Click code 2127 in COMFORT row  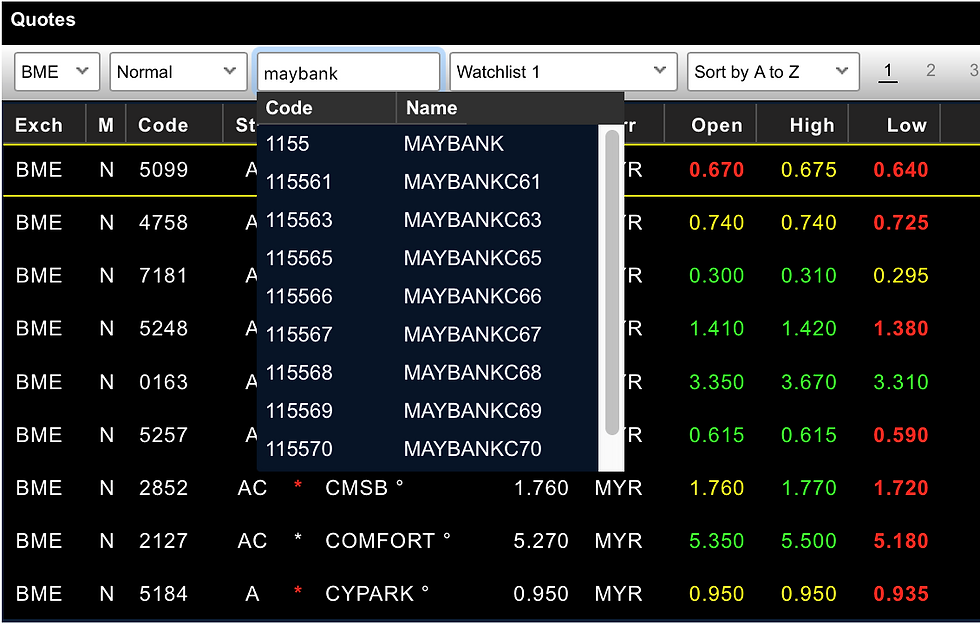(163, 541)
